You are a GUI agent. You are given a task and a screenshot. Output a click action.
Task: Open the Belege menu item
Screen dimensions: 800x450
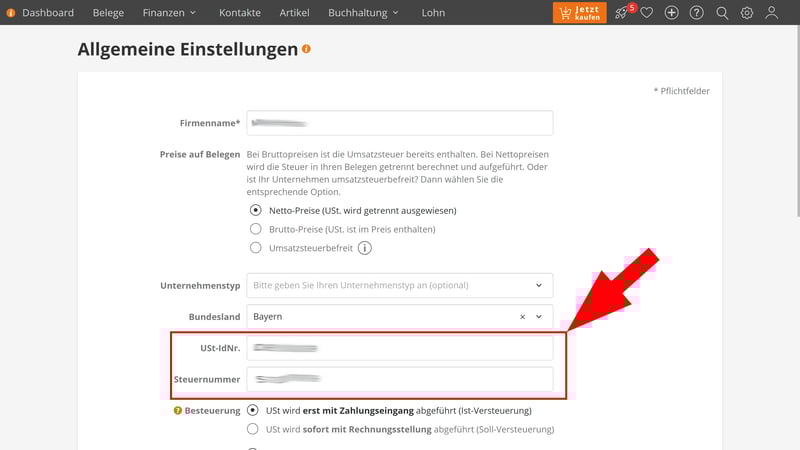(108, 13)
